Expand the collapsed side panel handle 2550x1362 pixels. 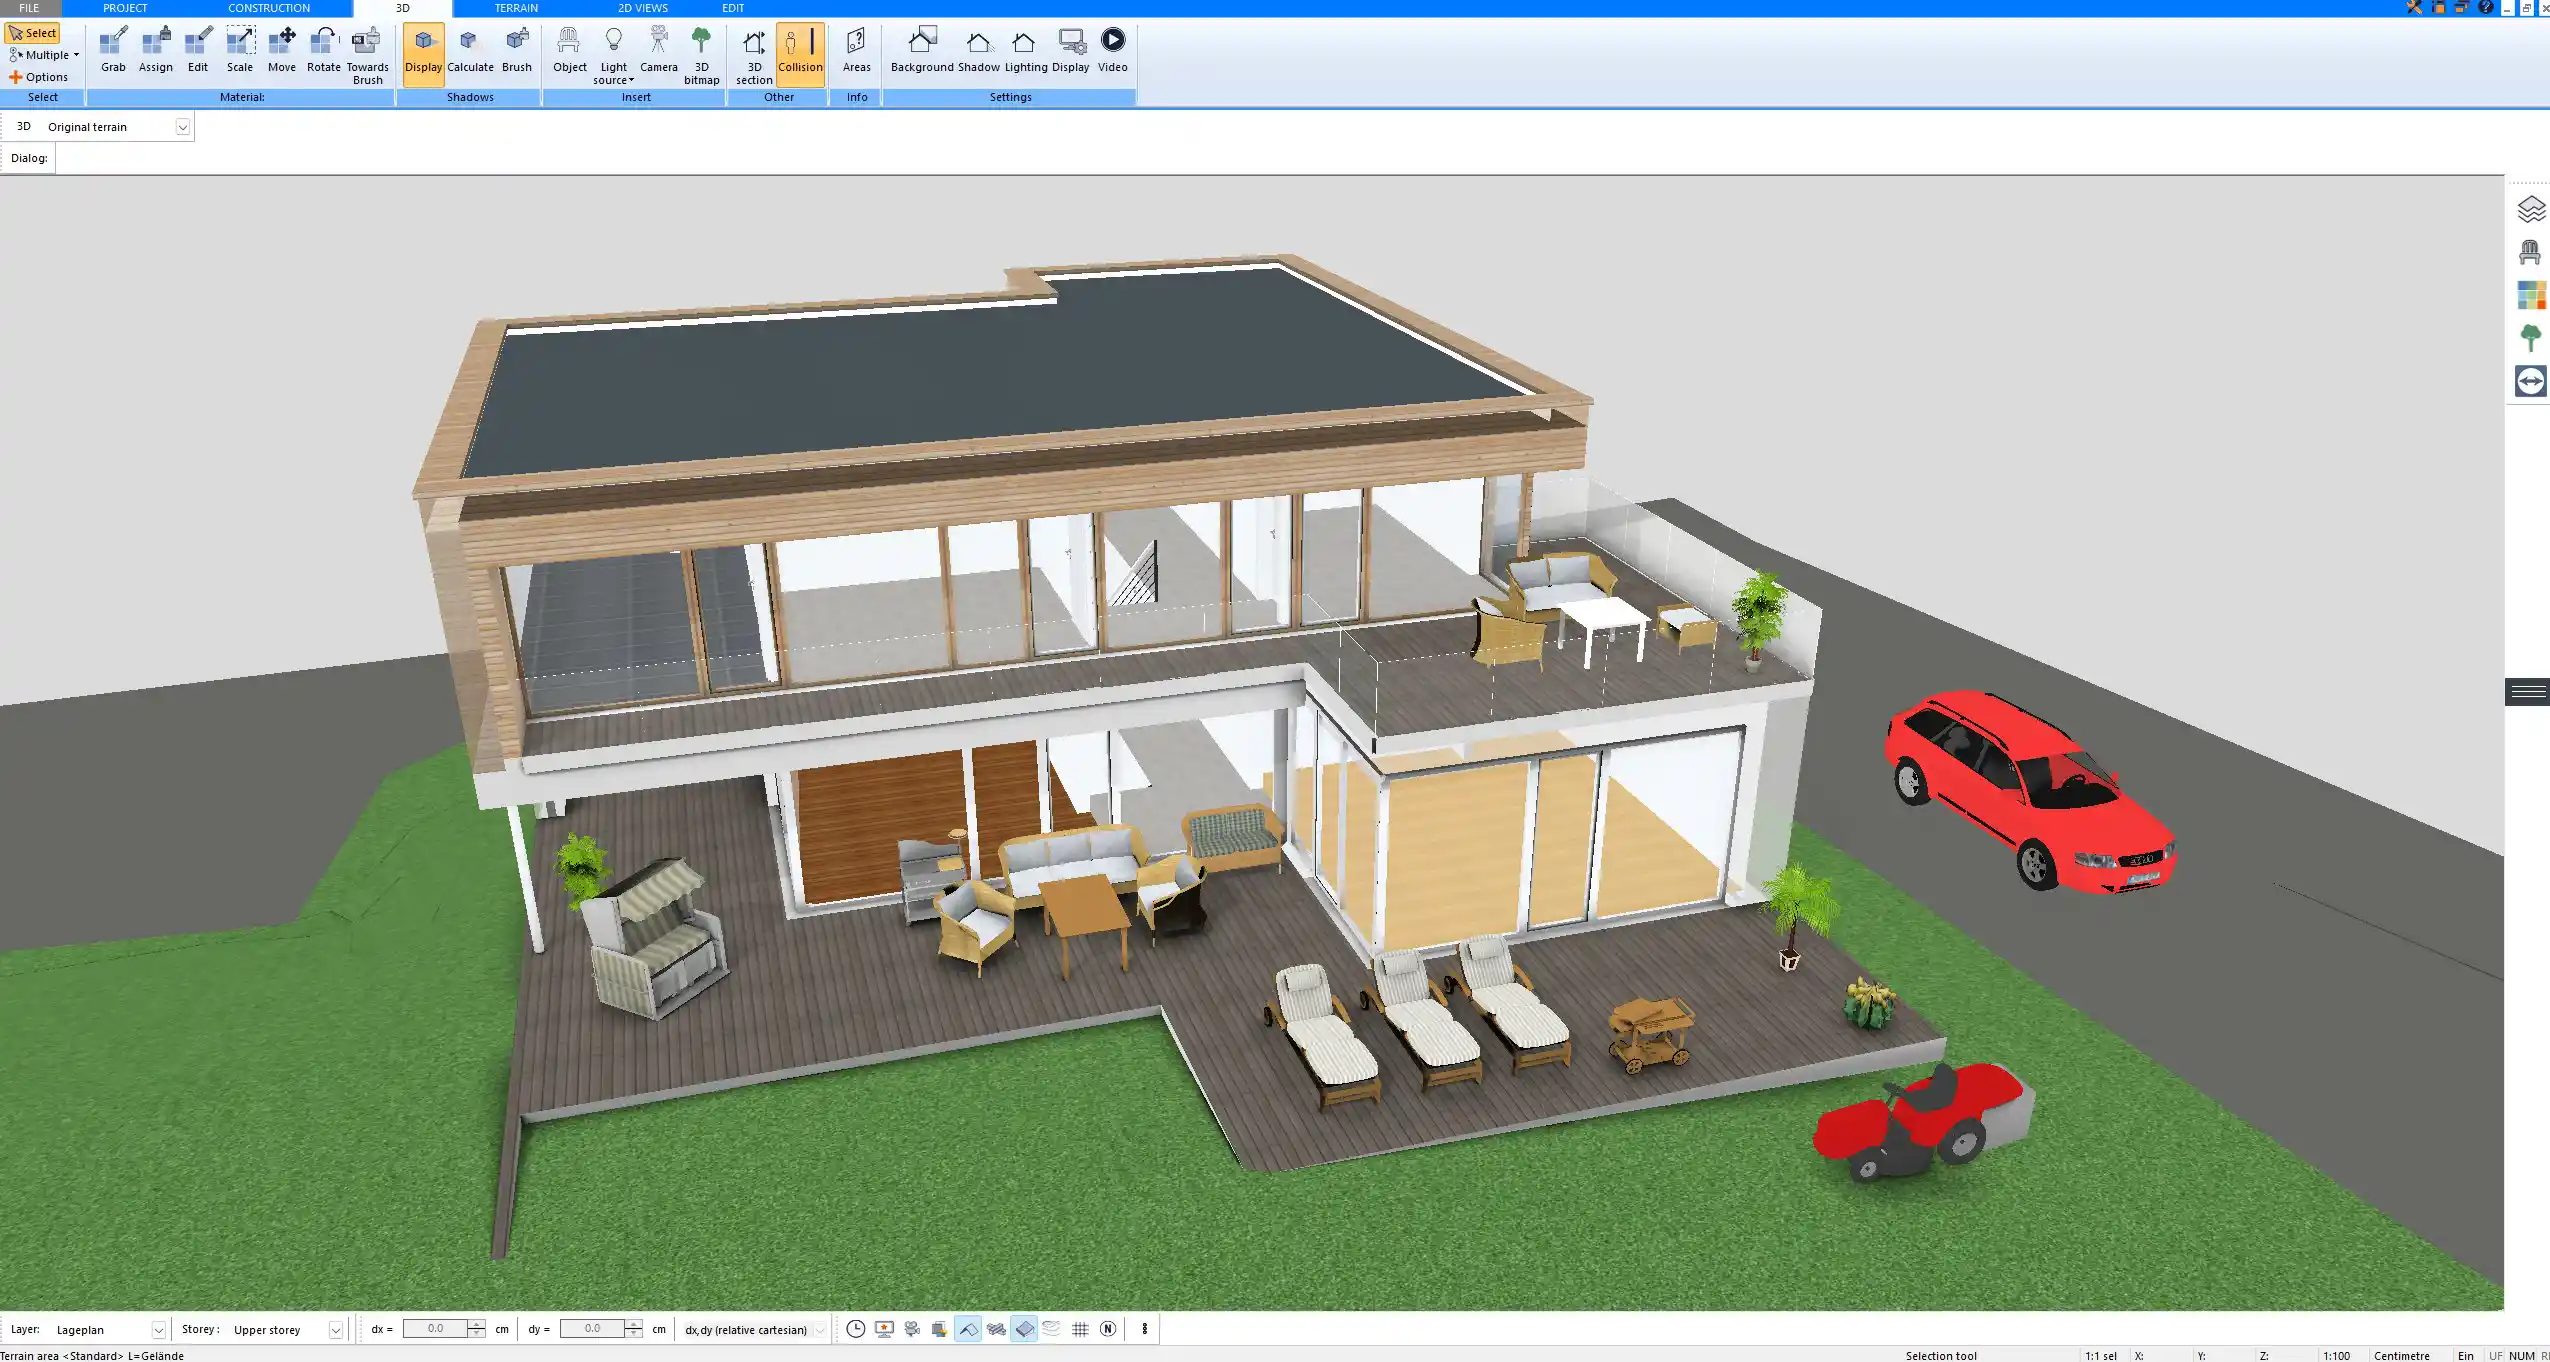coord(2527,692)
